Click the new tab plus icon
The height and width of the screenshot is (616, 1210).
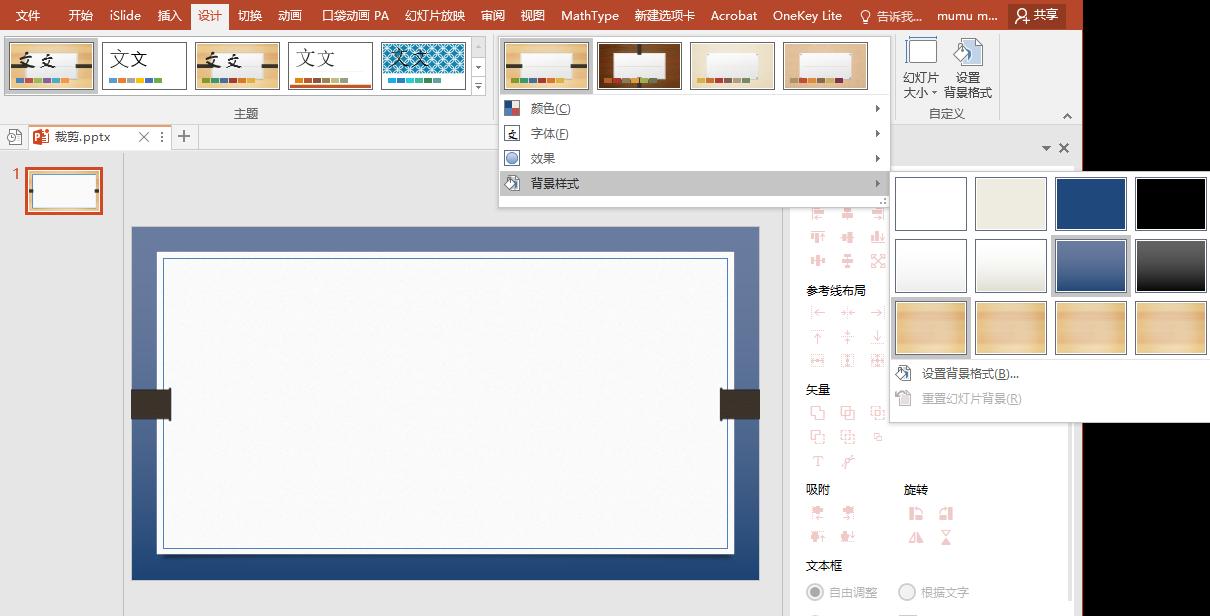pyautogui.click(x=184, y=137)
